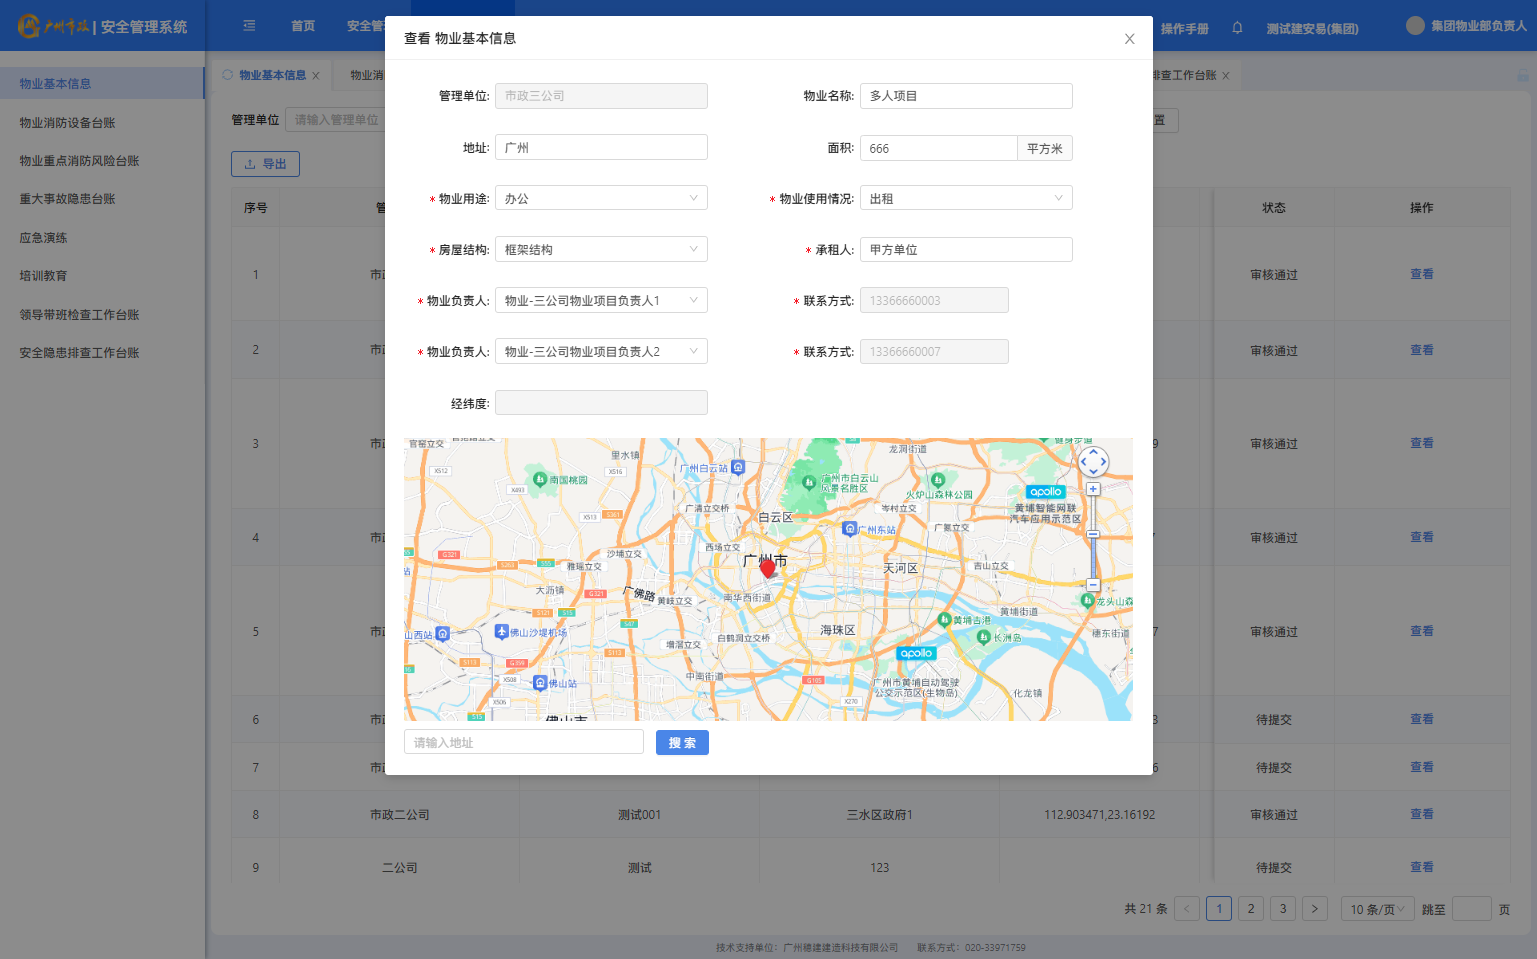The height and width of the screenshot is (959, 1537).
Task: Click the 广州东站 station icon on map
Action: pyautogui.click(x=849, y=529)
